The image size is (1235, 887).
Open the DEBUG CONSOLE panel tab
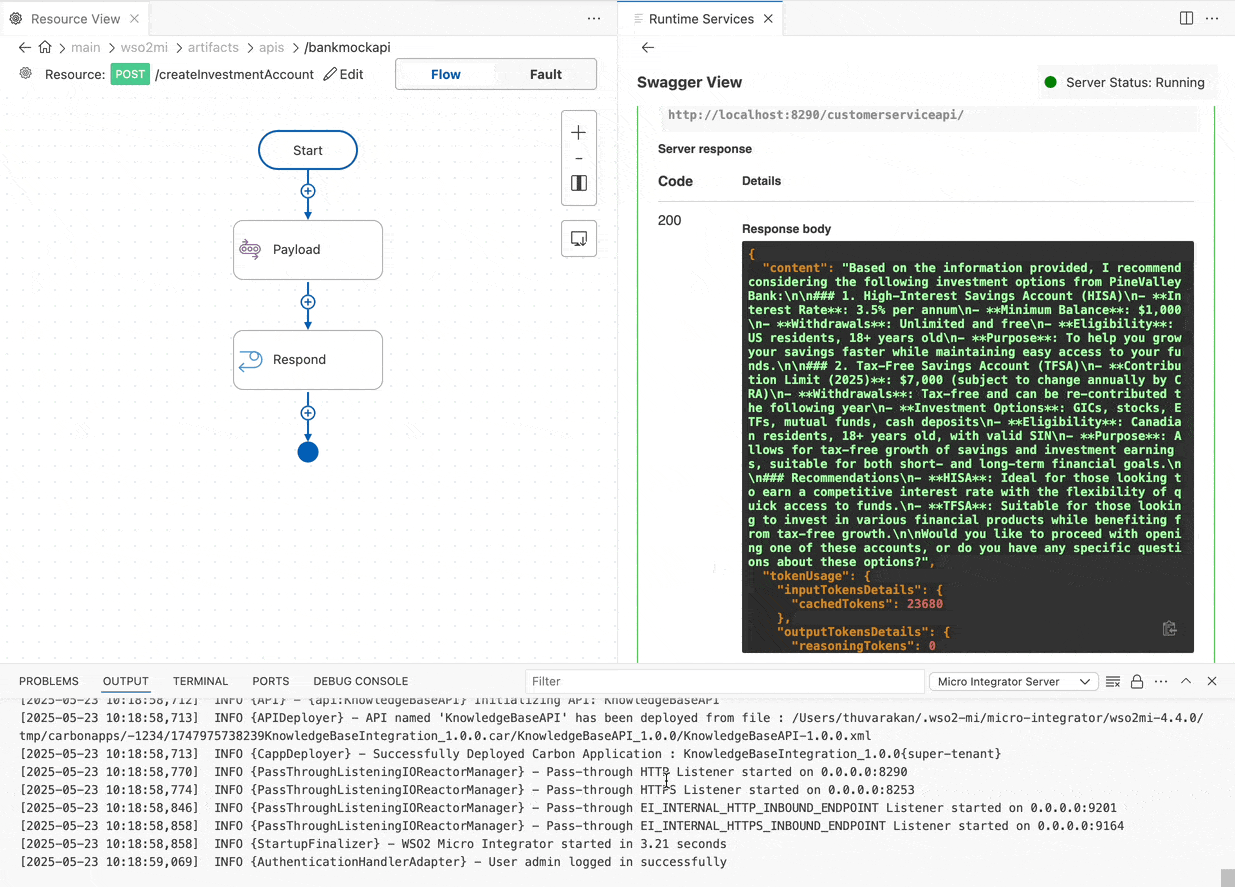click(361, 681)
